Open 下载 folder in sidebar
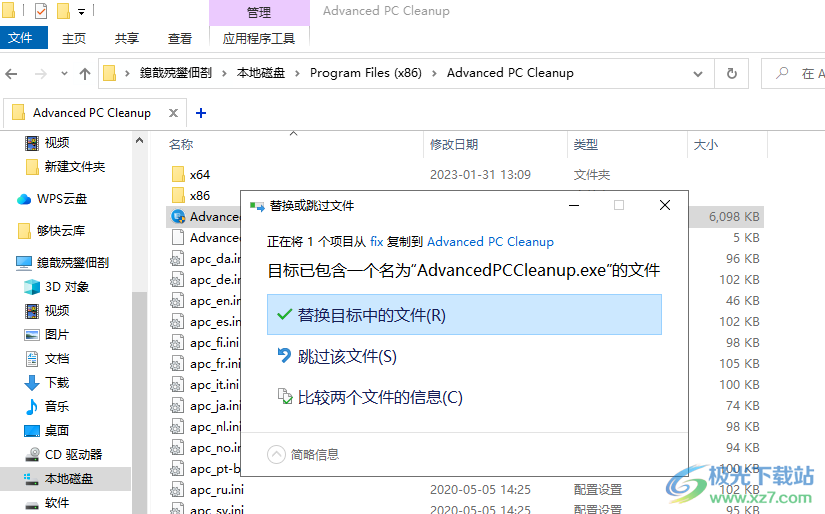 pos(57,382)
